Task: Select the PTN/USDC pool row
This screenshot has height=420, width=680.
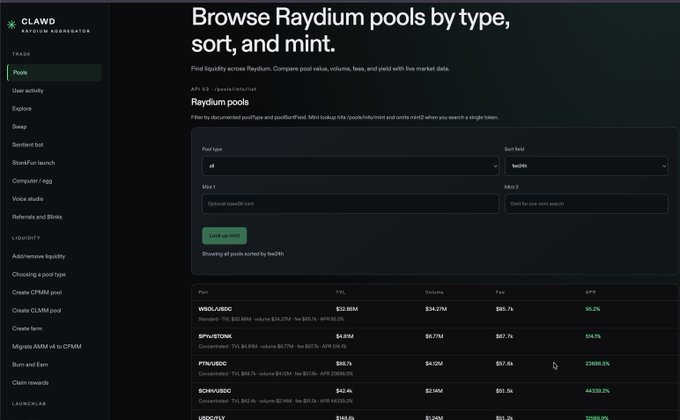Action: 435,369
